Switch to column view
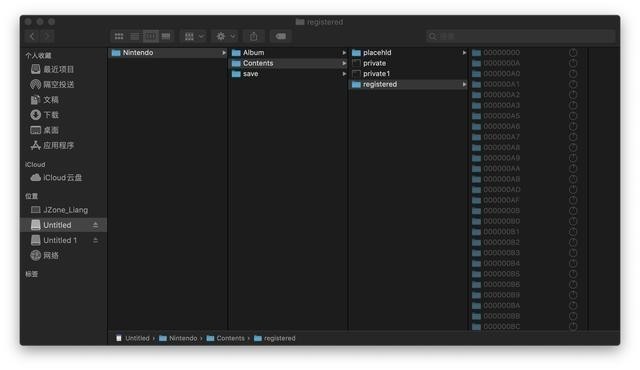 coord(150,36)
